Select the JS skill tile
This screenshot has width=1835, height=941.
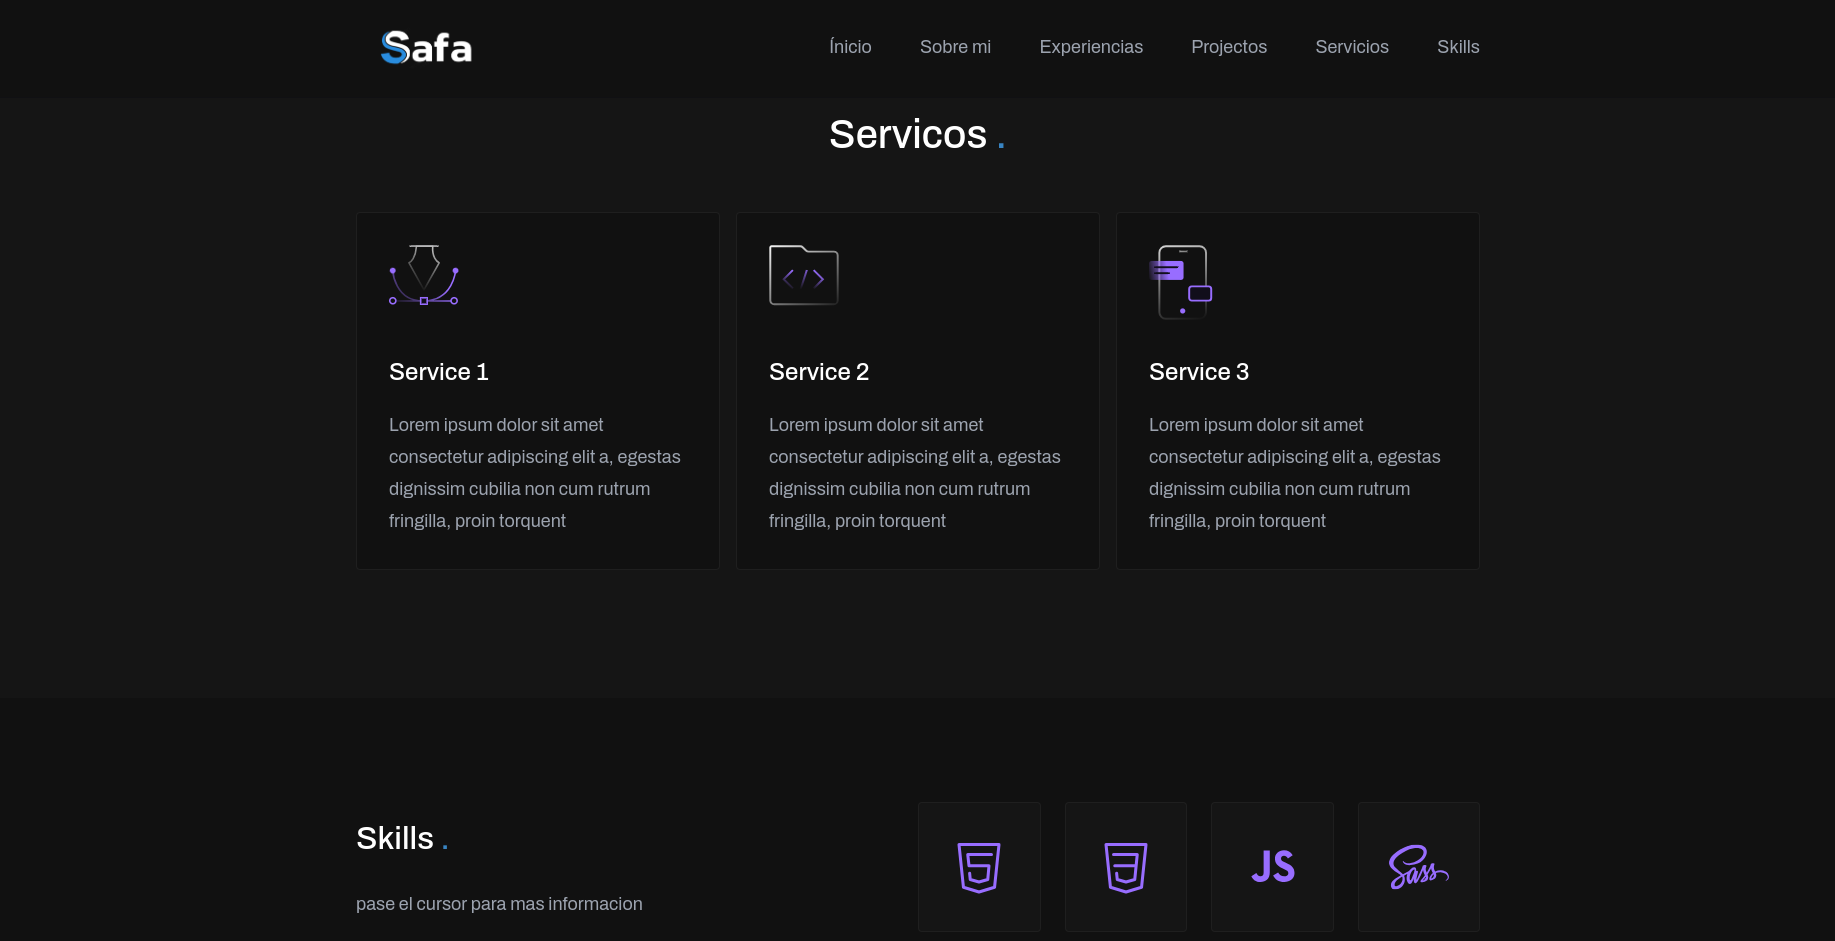click(1272, 867)
